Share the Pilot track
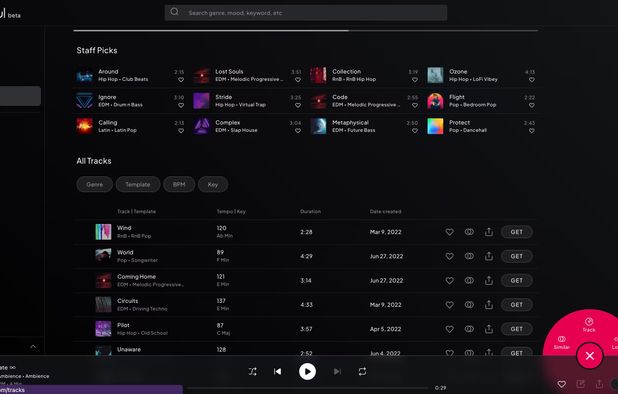618x394 pixels. click(489, 329)
